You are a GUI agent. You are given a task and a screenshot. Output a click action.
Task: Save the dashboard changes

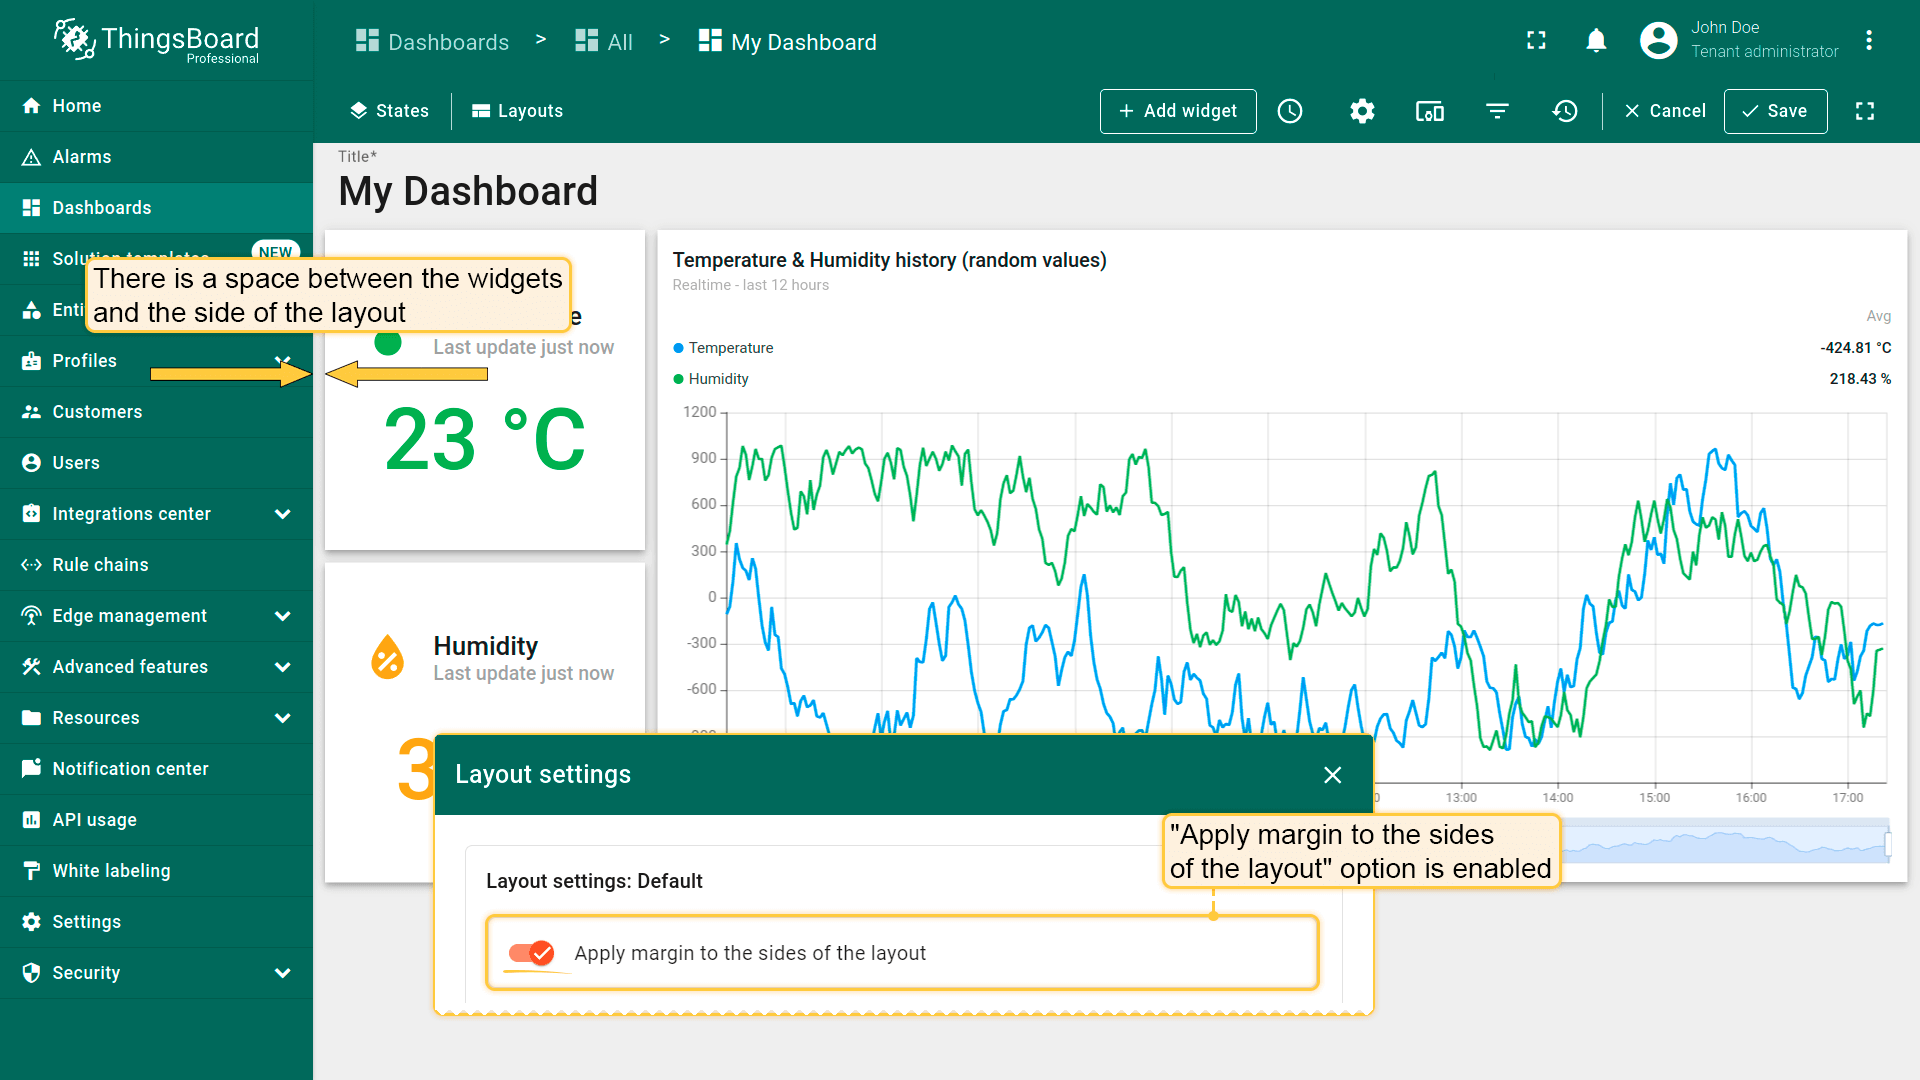coord(1775,111)
